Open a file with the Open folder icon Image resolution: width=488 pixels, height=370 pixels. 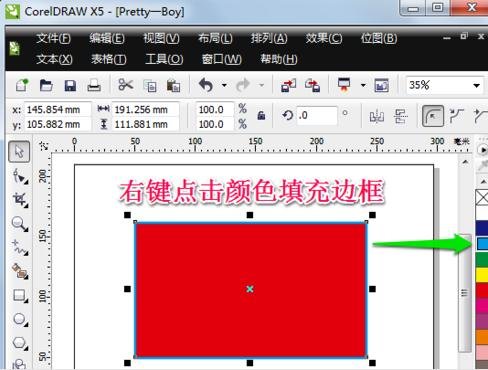(x=46, y=85)
